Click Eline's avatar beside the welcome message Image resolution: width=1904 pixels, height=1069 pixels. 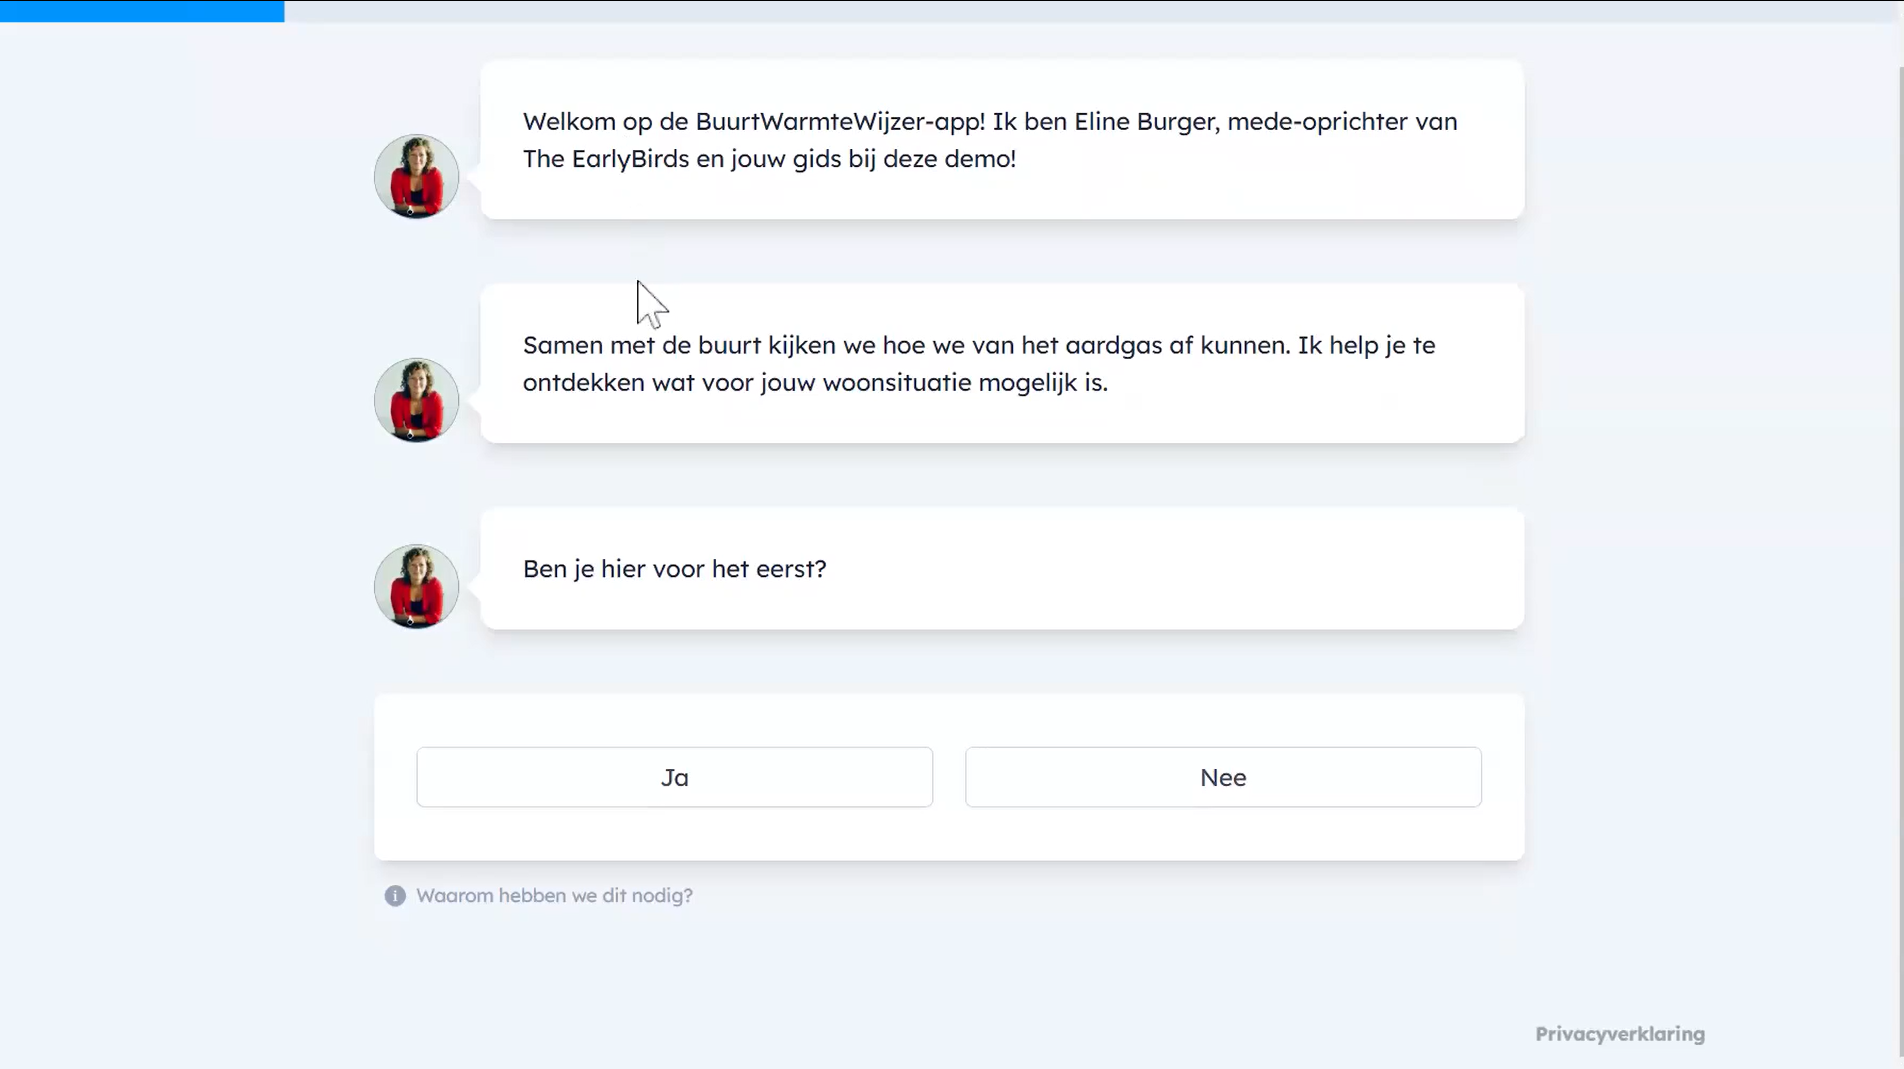pos(416,177)
